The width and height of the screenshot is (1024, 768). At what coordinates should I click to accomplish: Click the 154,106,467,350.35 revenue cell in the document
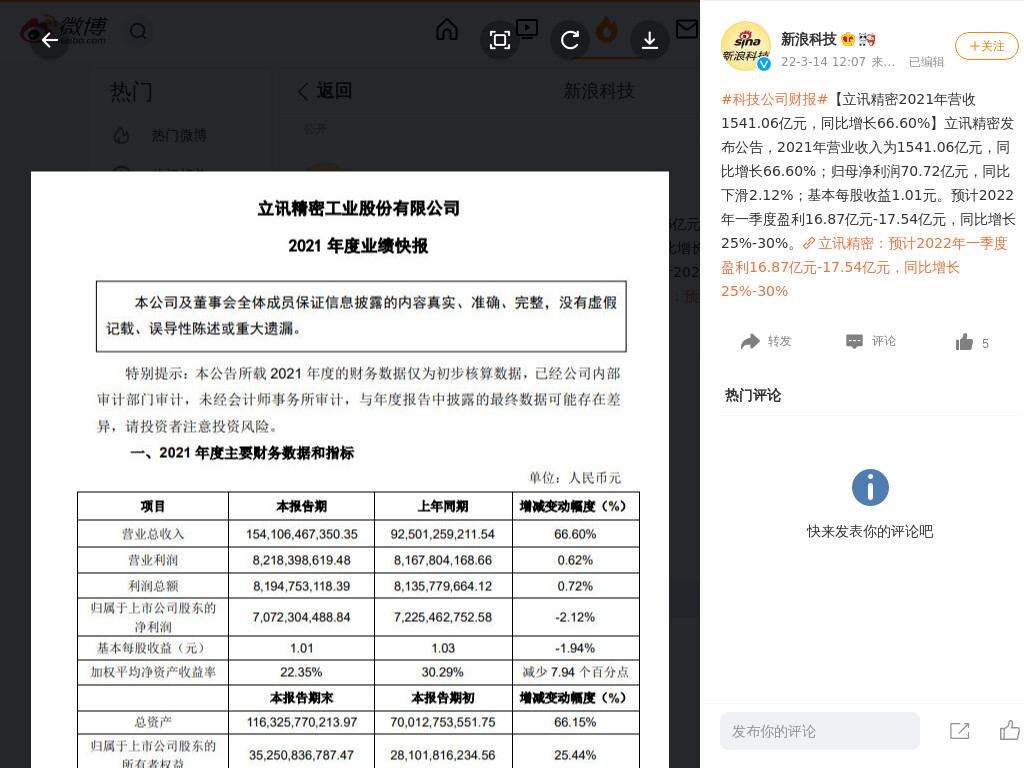[302, 534]
